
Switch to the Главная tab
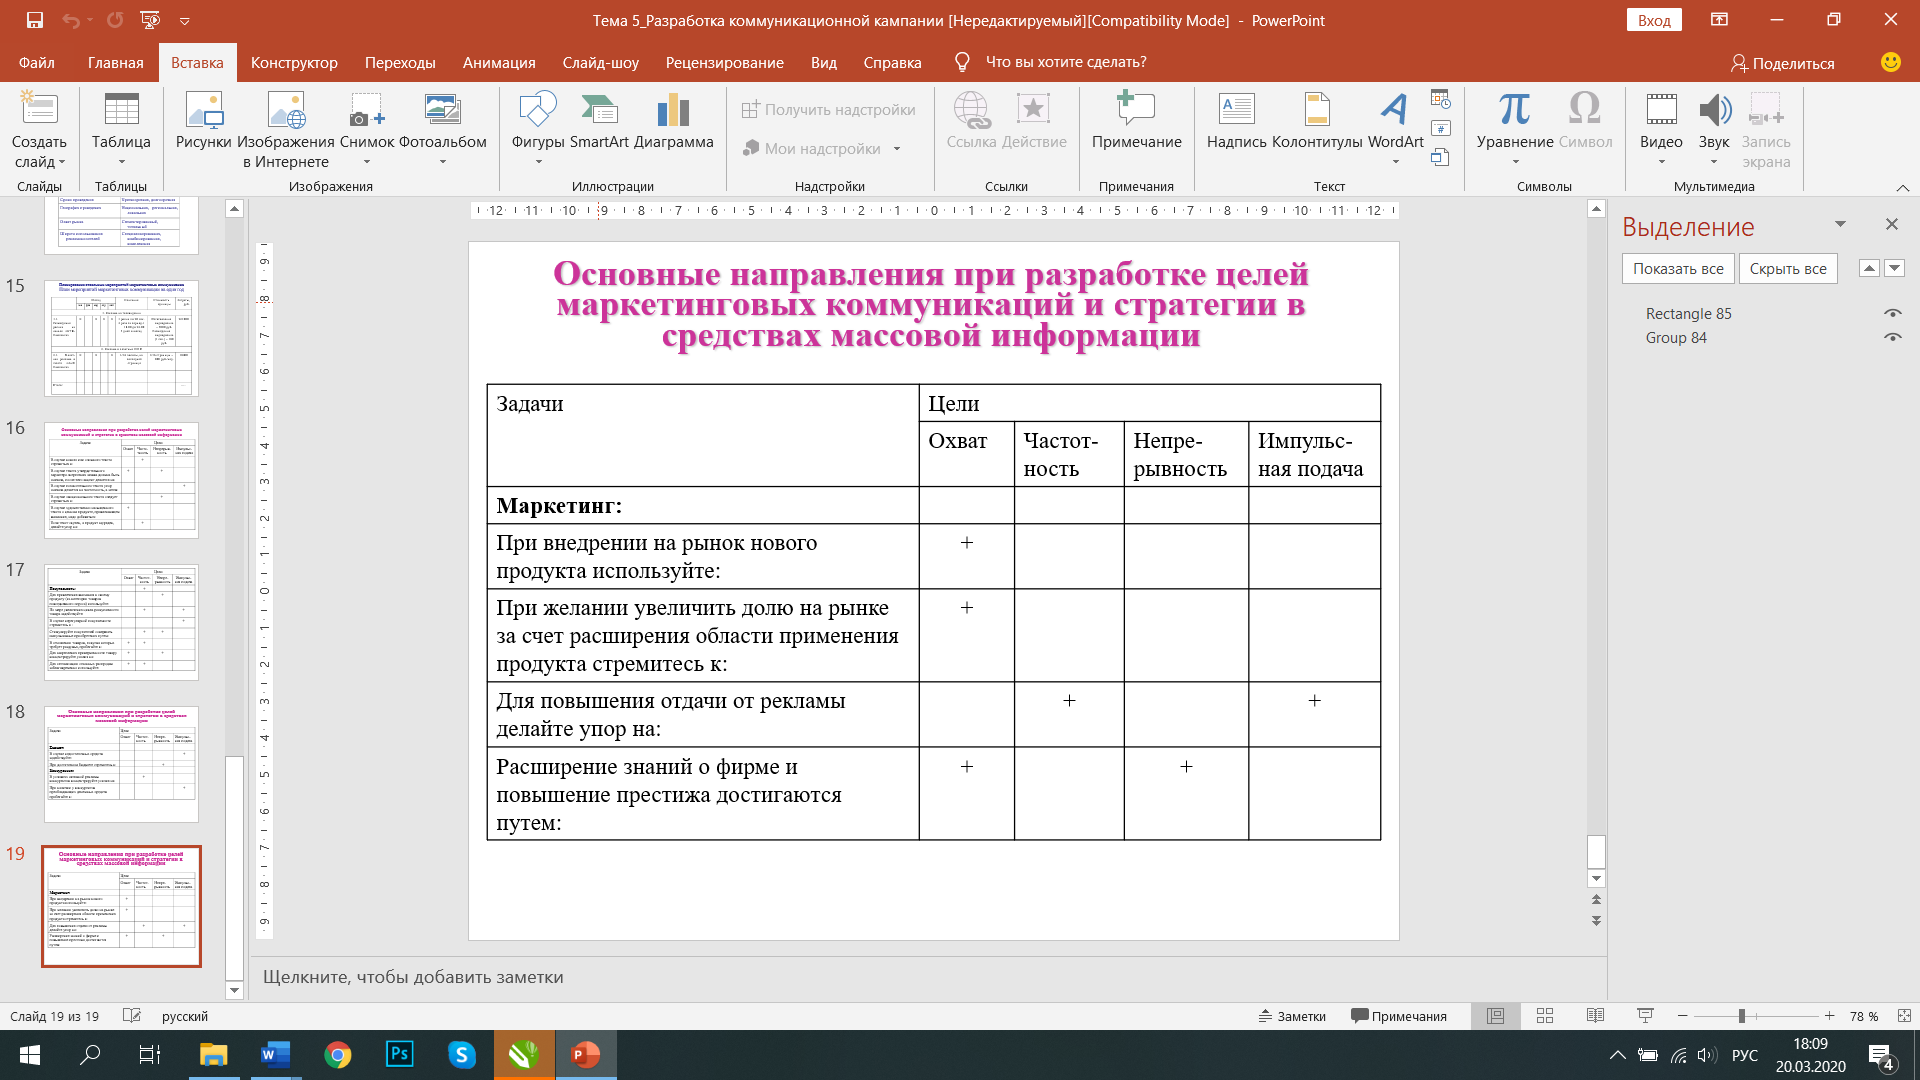(x=115, y=62)
